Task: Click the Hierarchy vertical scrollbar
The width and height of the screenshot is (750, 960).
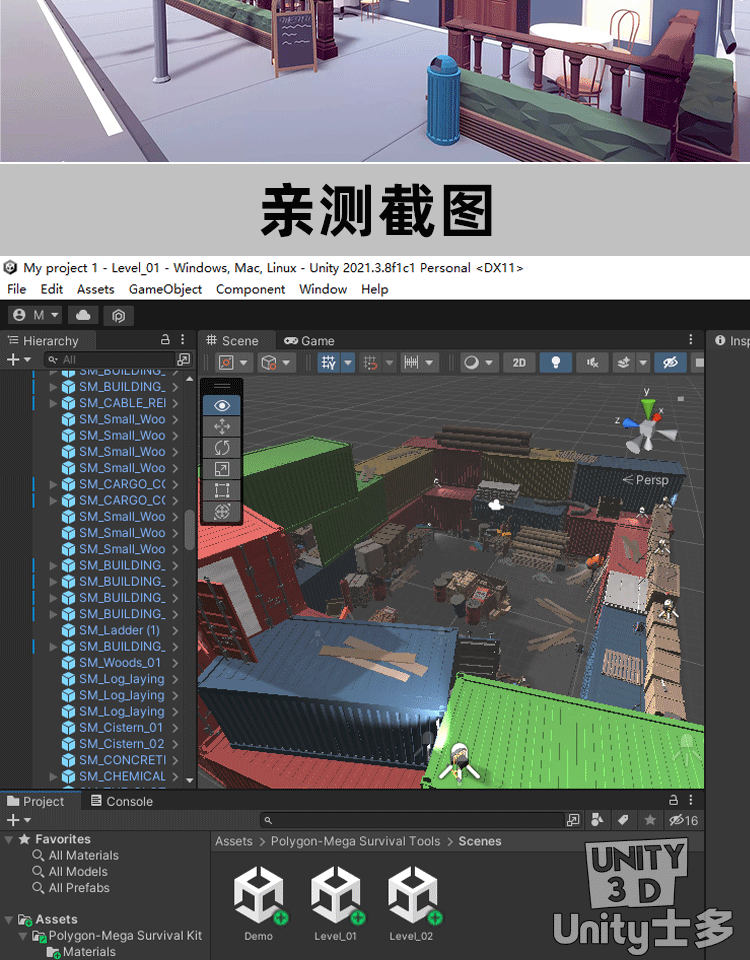Action: tap(190, 529)
